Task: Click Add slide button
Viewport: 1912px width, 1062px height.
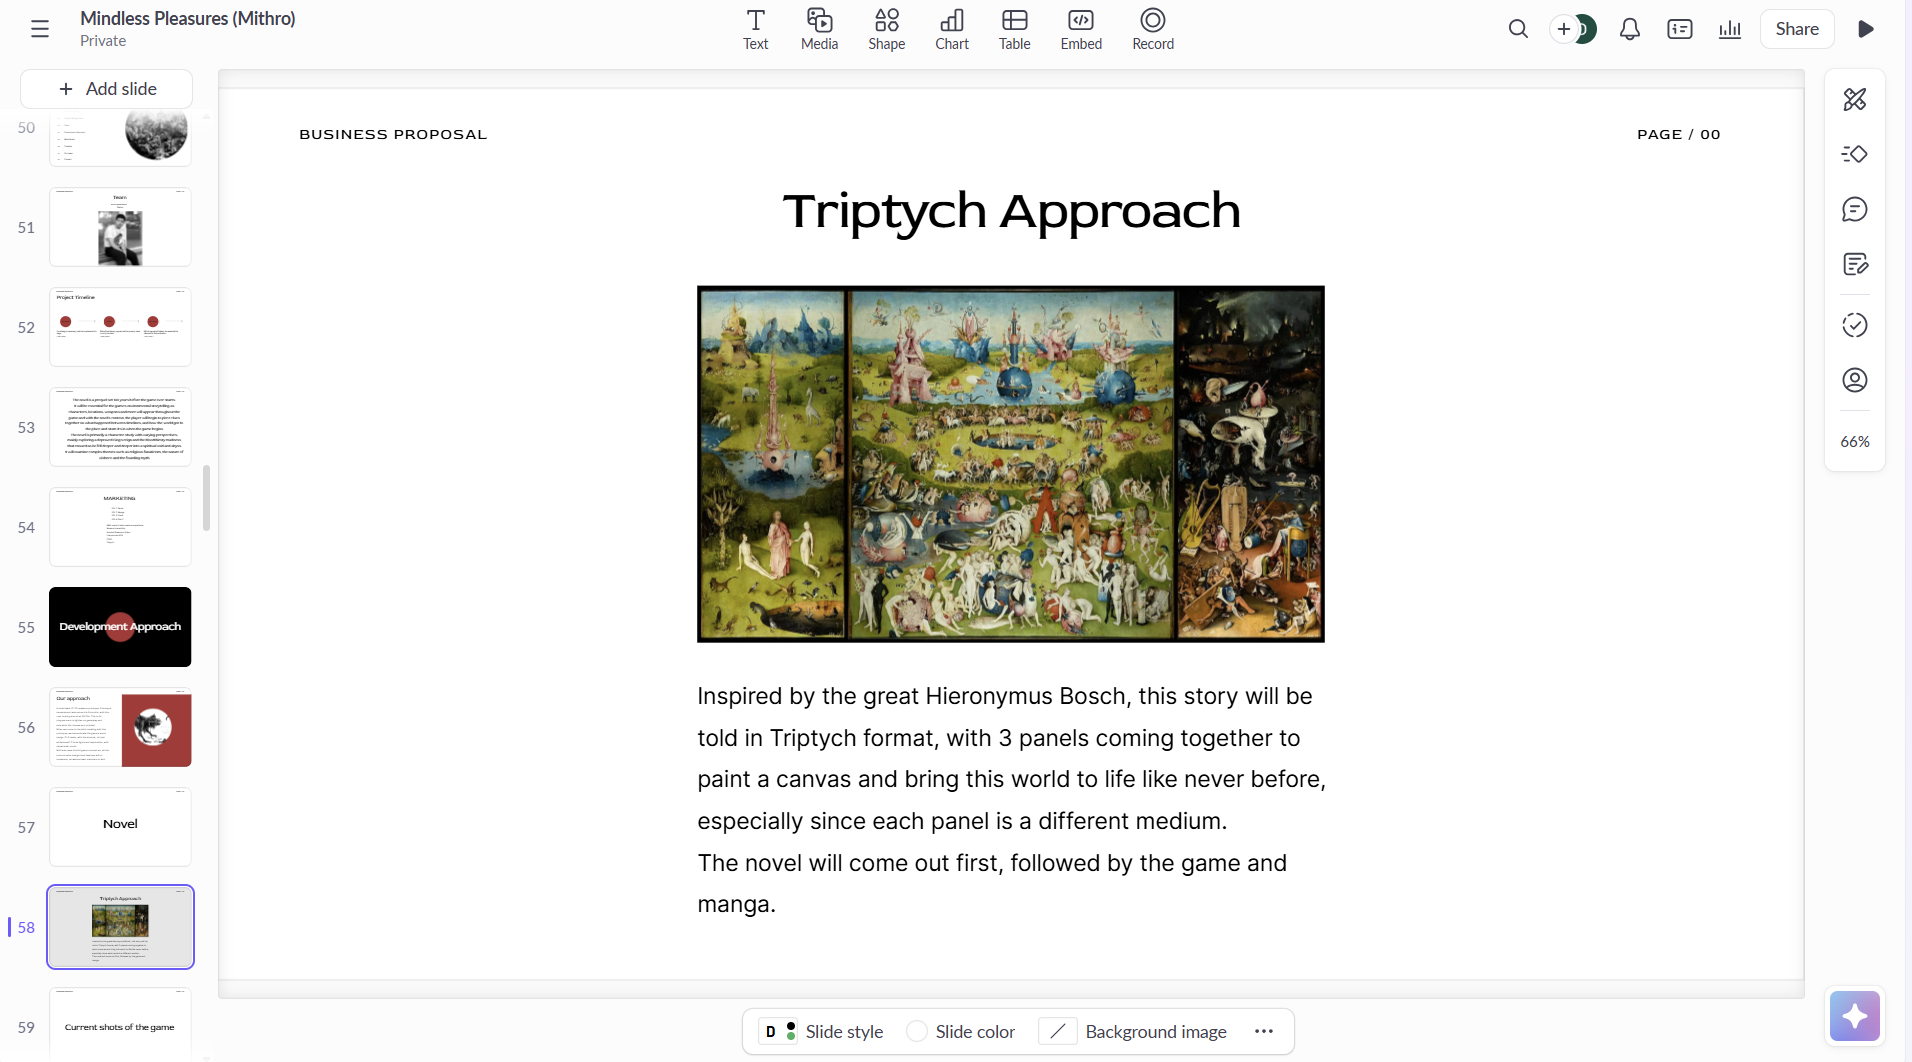Action: [x=107, y=89]
